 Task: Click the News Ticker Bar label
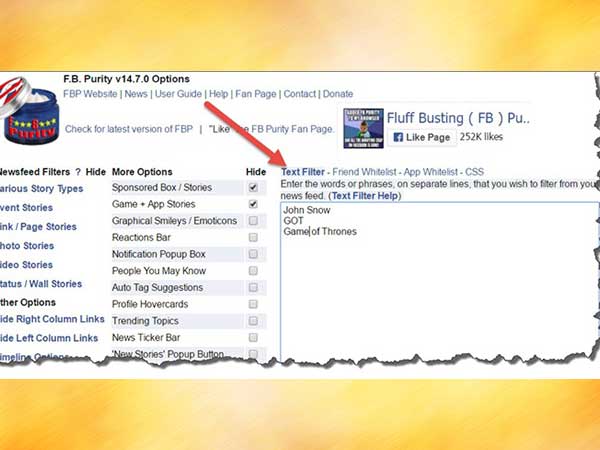146,338
